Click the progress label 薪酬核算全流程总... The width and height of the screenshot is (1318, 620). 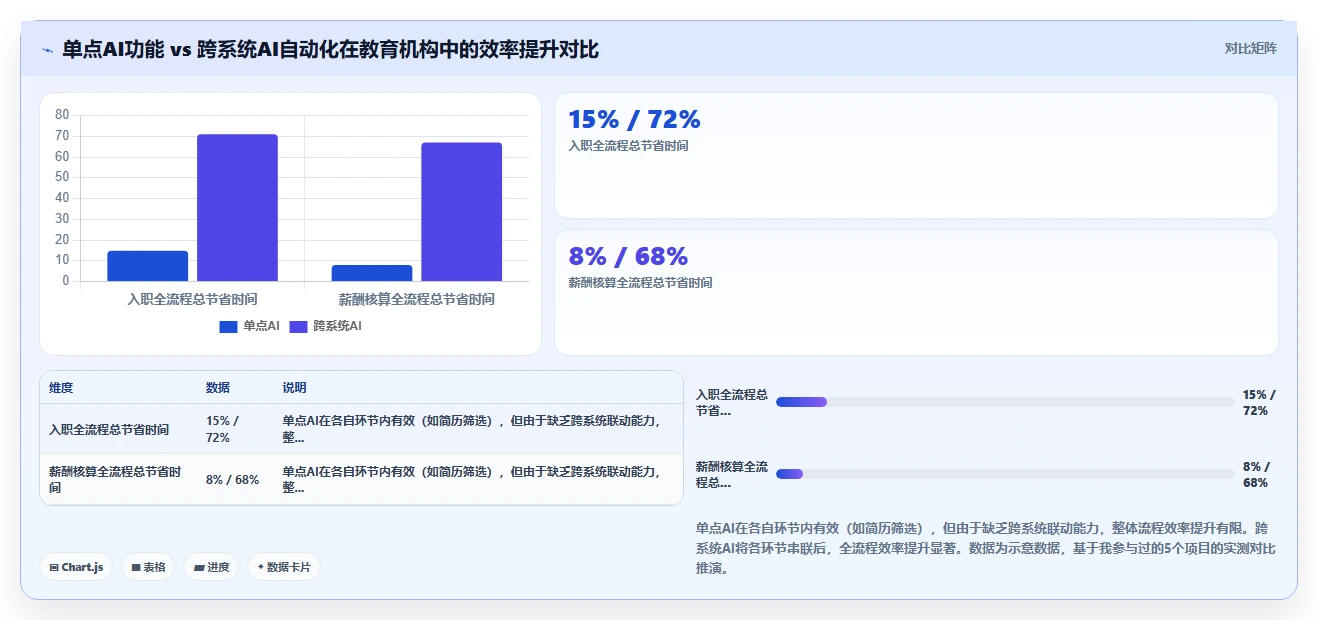732,474
